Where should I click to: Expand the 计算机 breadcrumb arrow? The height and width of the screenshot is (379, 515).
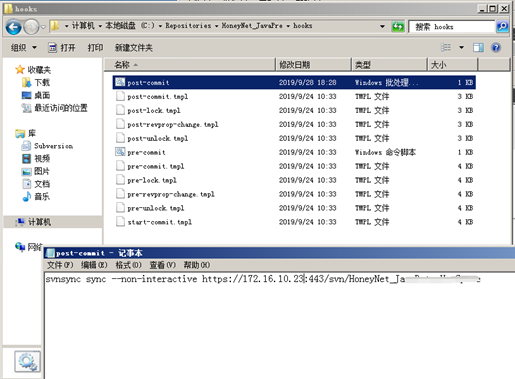[100, 26]
